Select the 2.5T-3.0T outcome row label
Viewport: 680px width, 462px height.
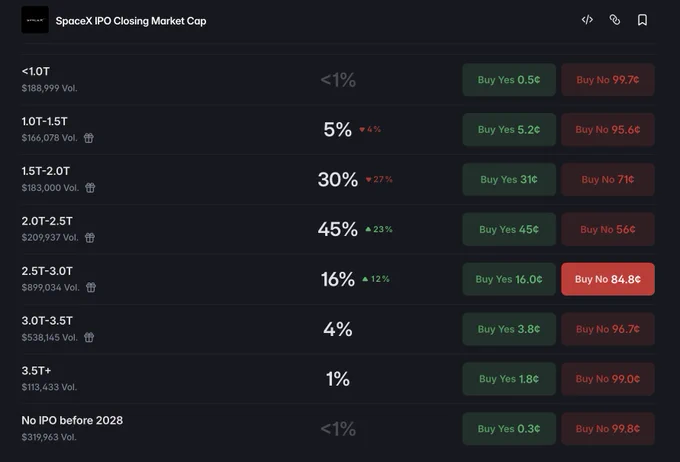coord(47,271)
